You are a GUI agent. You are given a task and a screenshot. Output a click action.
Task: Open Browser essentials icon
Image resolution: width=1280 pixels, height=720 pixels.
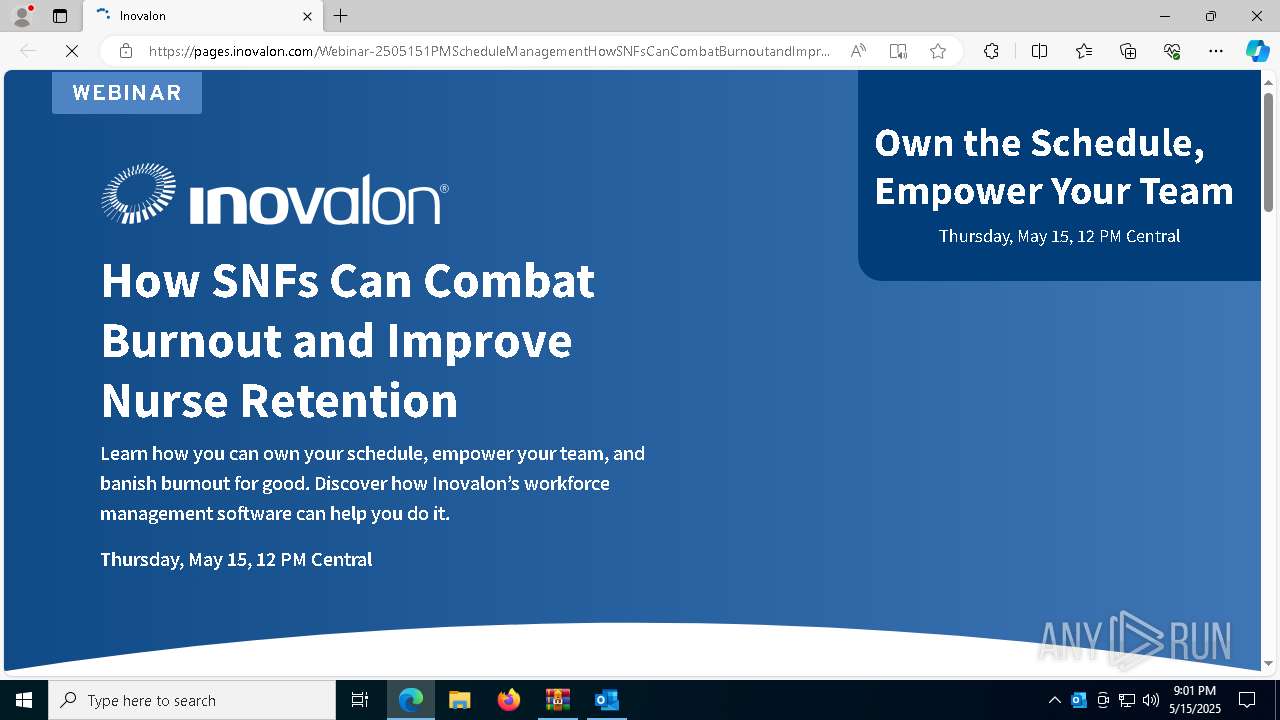coord(1172,51)
